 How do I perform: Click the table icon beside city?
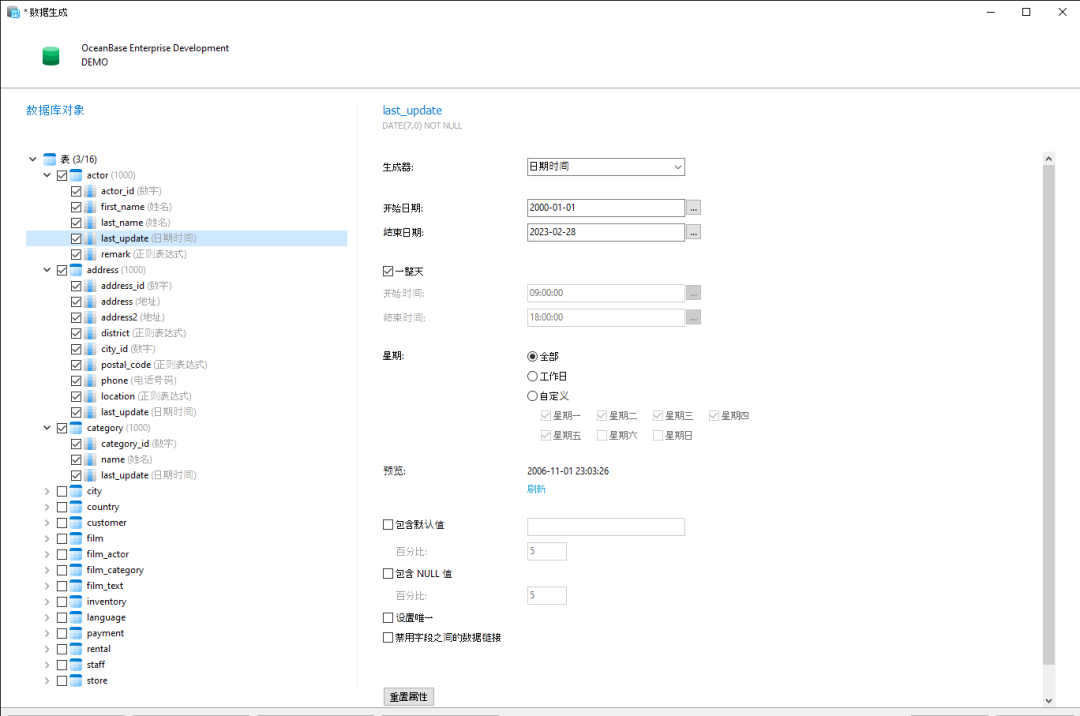pos(76,491)
